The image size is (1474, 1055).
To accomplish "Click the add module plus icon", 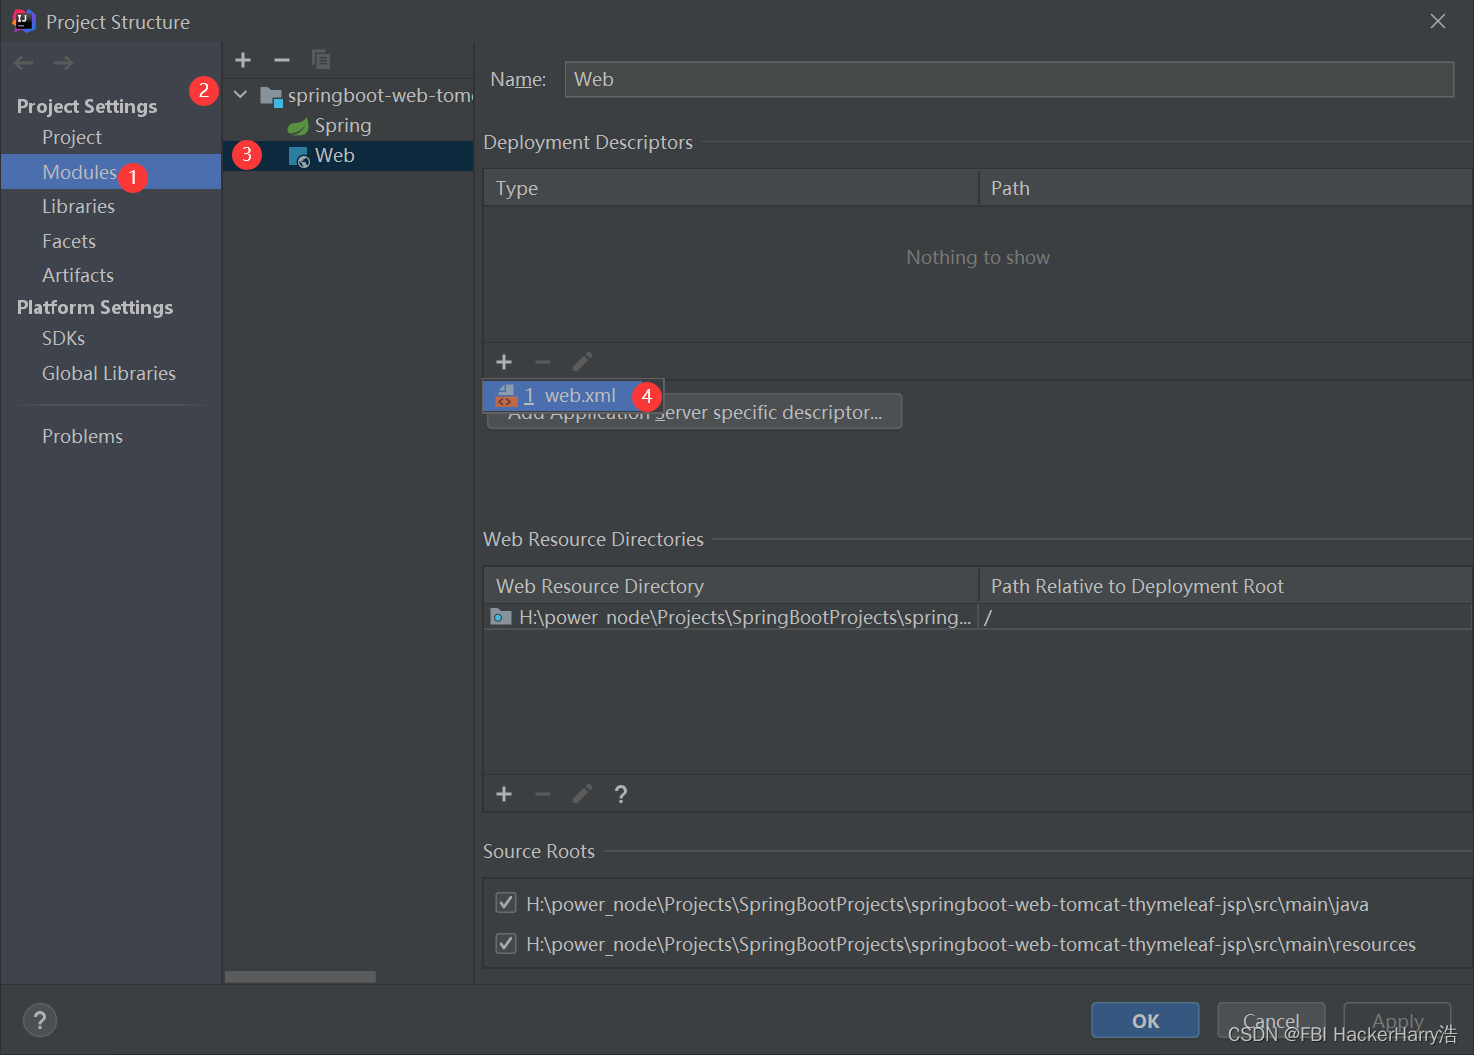I will point(243,60).
